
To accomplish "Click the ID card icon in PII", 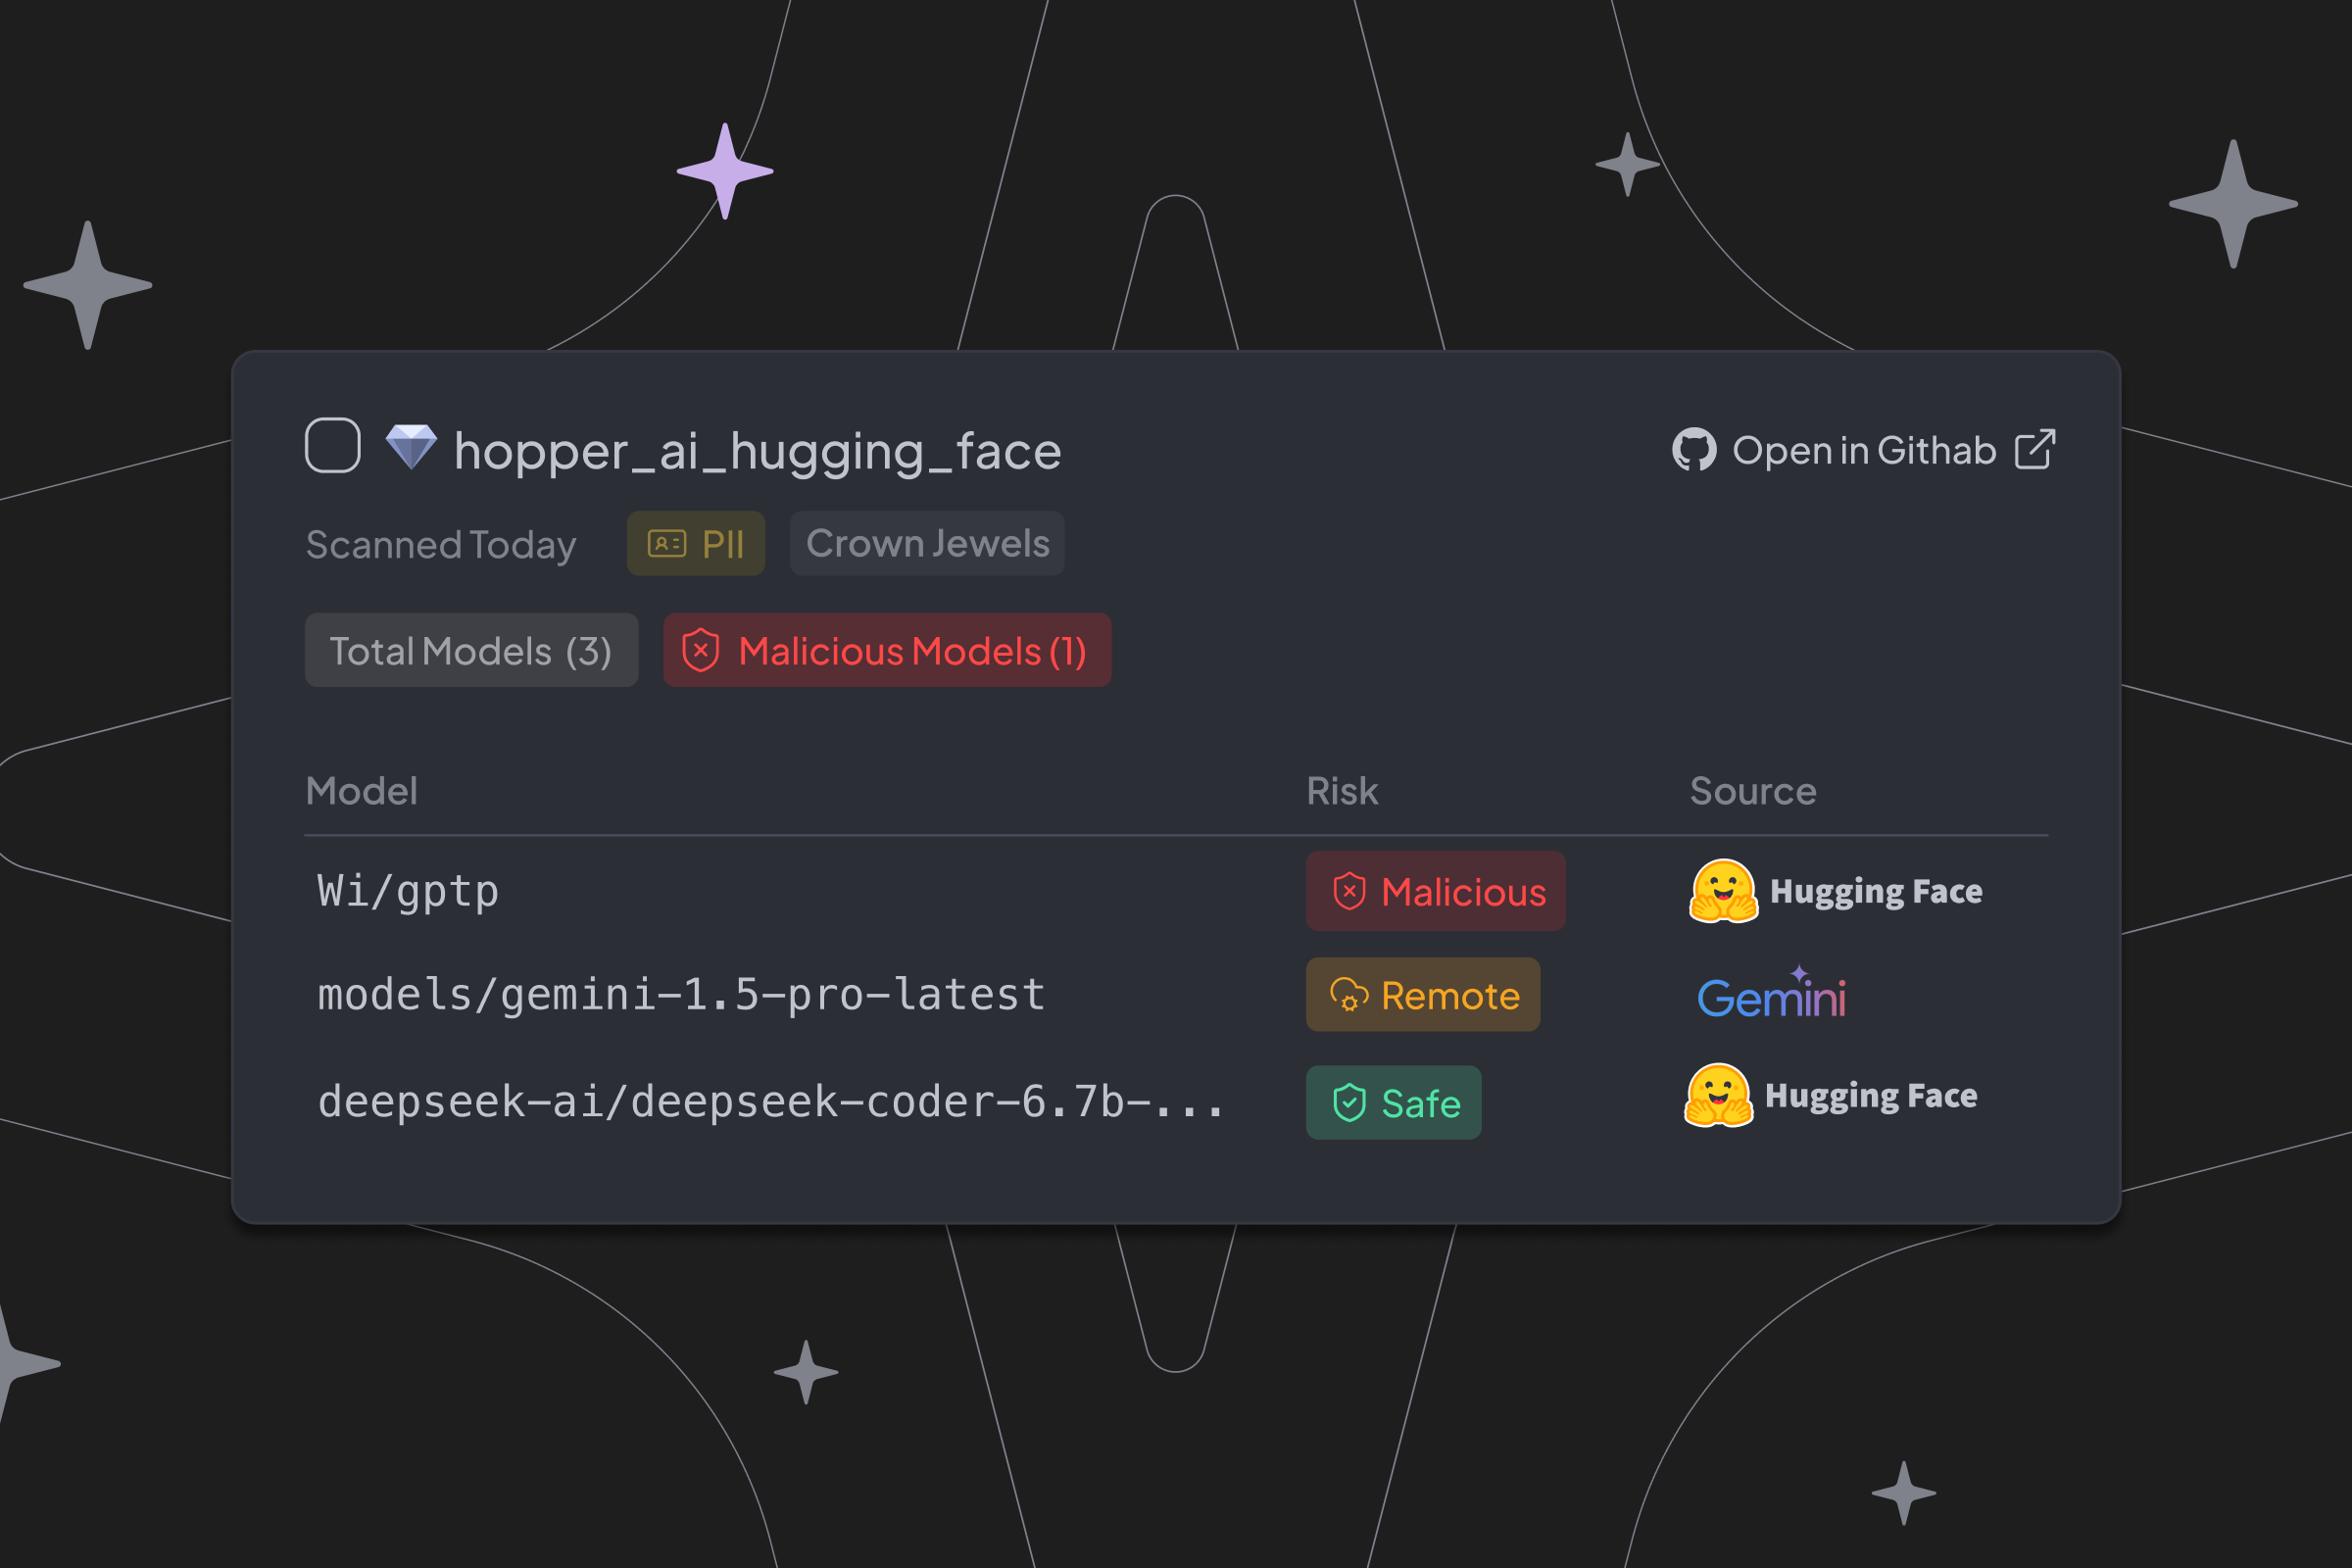I will tap(667, 543).
